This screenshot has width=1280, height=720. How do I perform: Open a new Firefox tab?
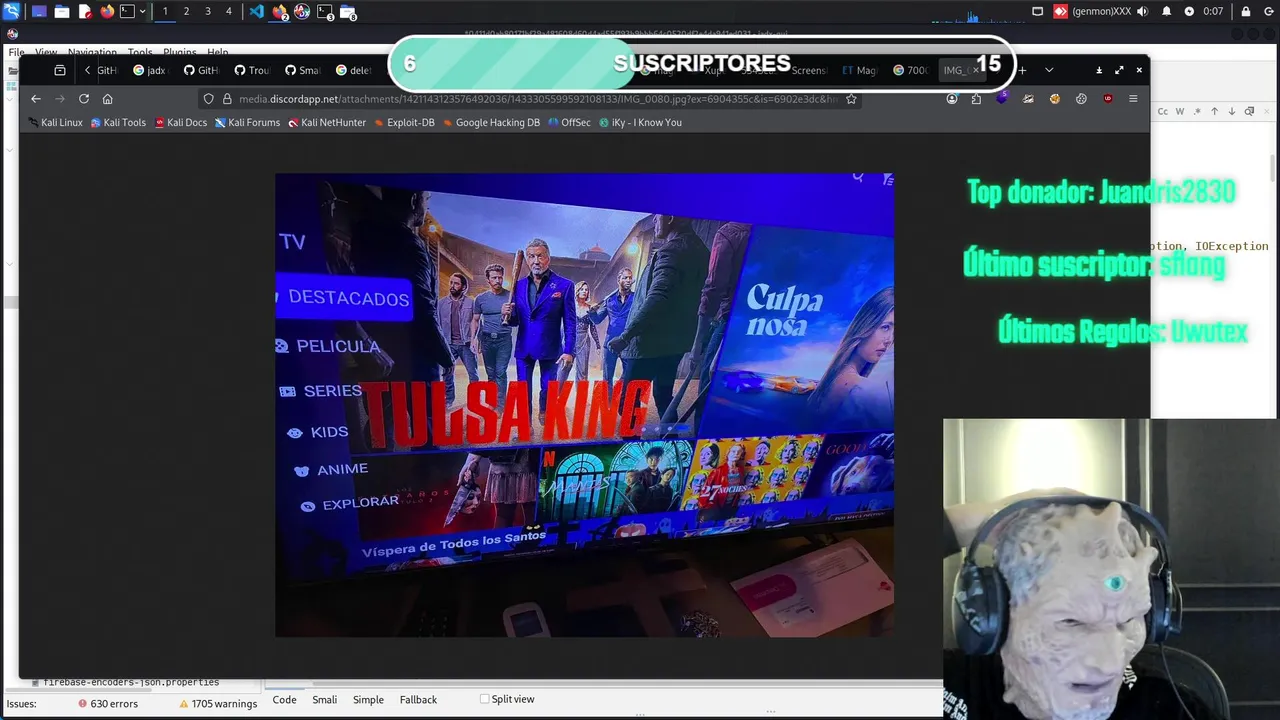coord(1022,70)
